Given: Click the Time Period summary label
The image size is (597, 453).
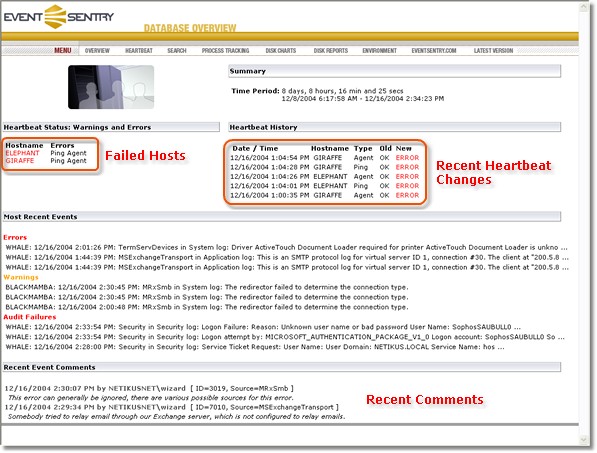Looking at the screenshot, I should [255, 91].
